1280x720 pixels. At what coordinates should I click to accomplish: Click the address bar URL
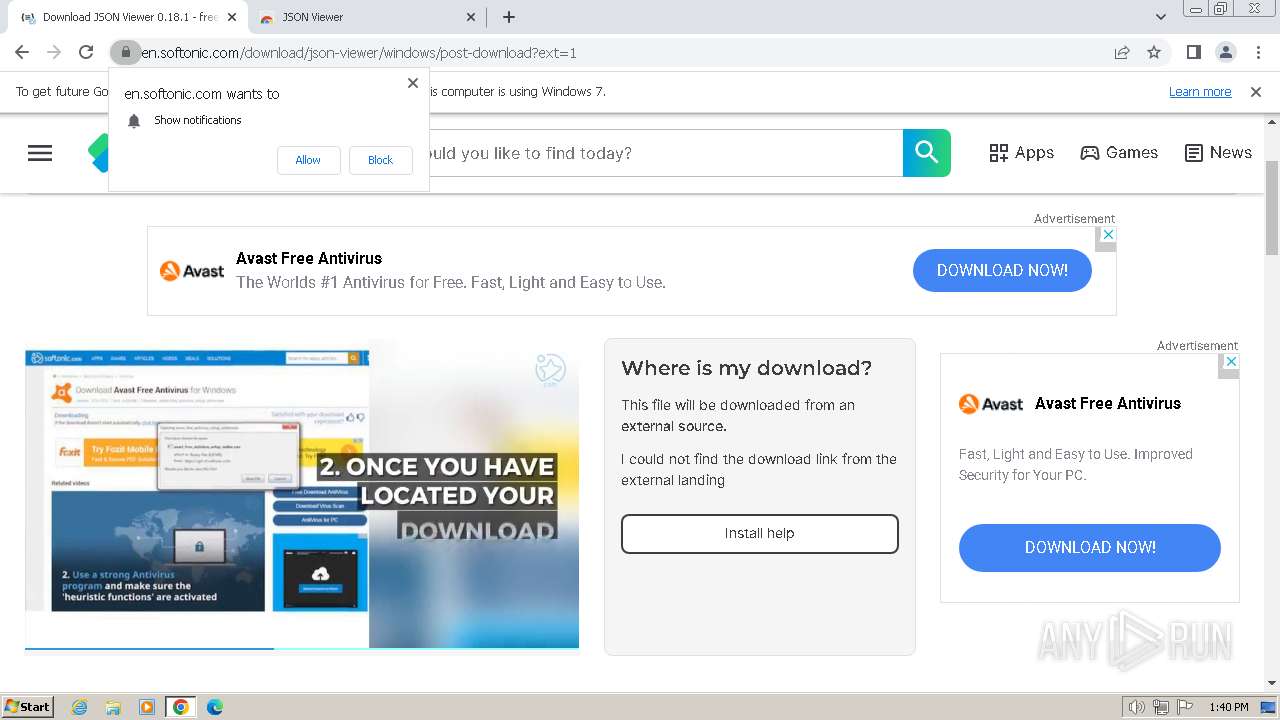point(358,53)
